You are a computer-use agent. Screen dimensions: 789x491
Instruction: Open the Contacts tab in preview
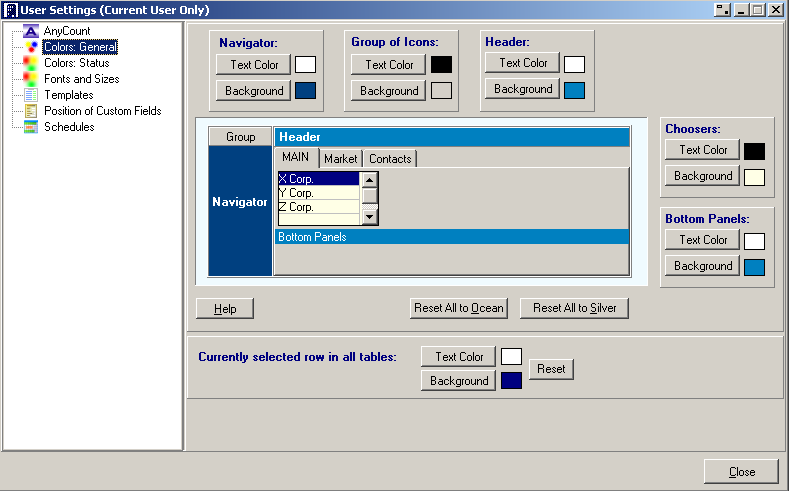click(389, 159)
